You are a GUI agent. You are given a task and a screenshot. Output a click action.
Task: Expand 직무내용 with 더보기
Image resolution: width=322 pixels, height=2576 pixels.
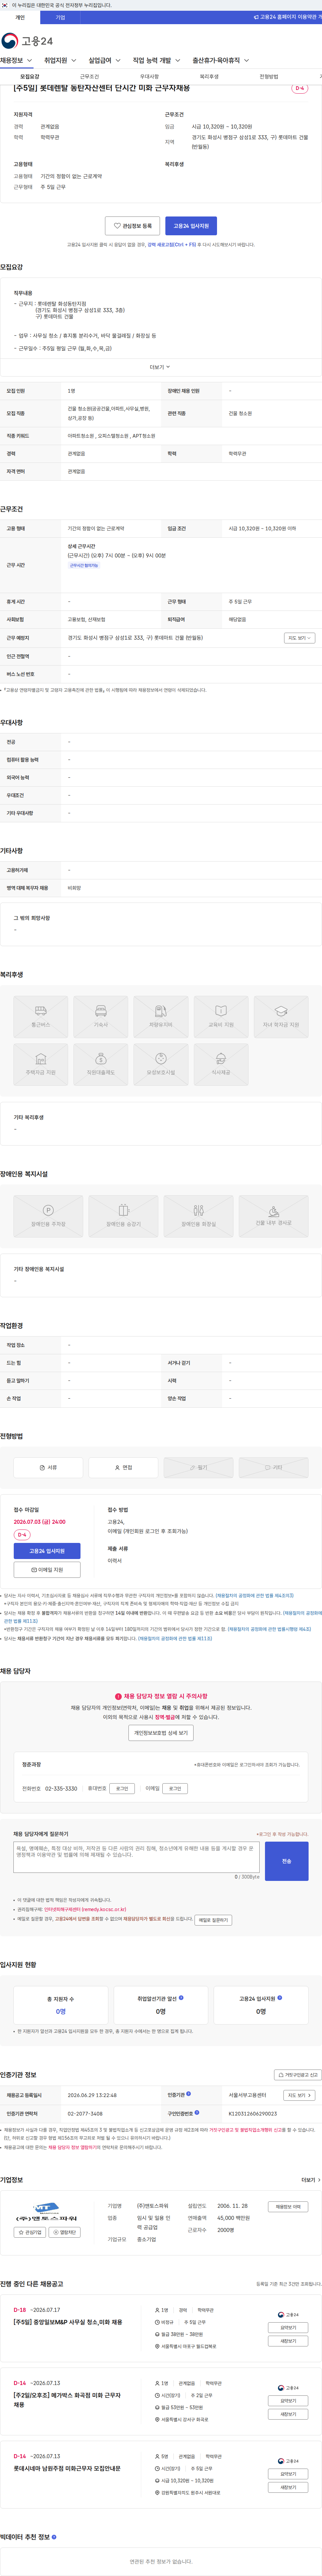coord(160,367)
